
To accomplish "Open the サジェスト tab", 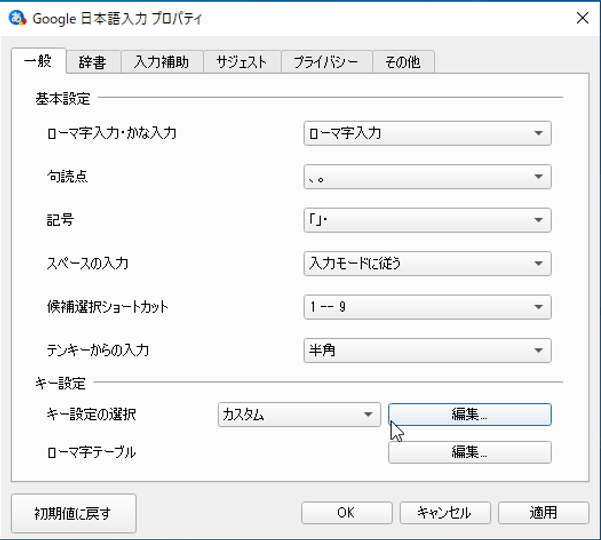I will click(x=241, y=61).
